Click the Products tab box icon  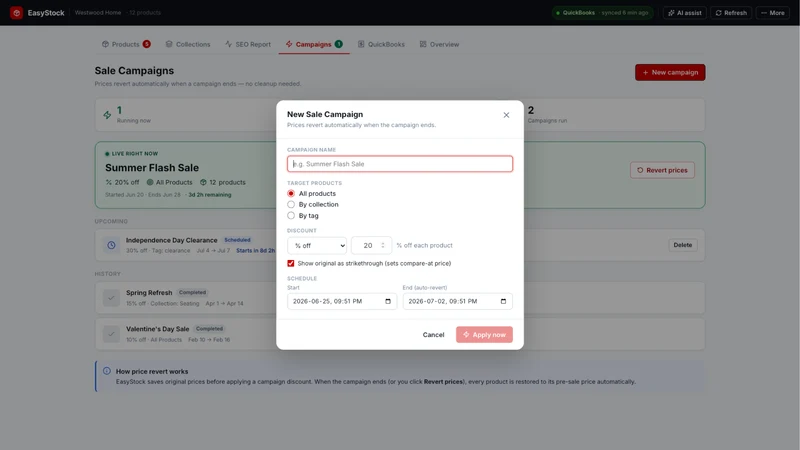point(105,44)
